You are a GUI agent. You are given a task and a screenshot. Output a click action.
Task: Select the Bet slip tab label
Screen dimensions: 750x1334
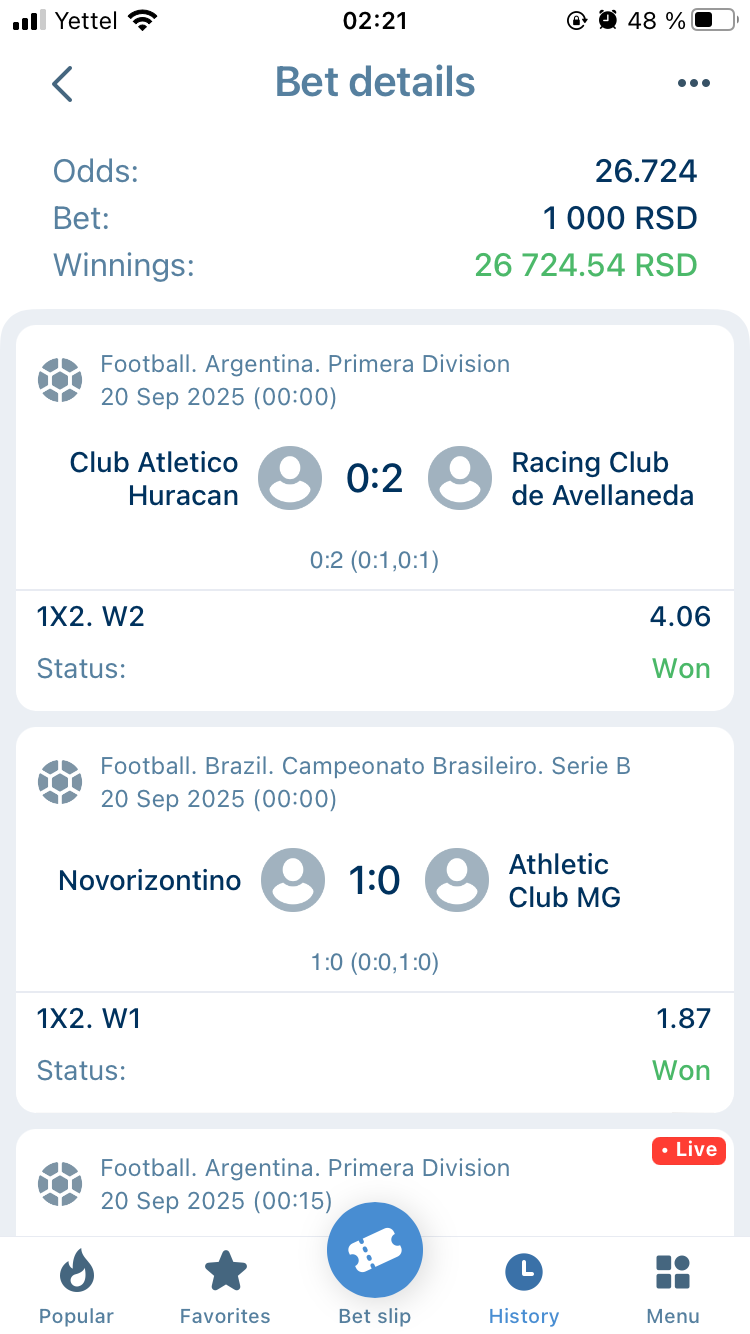click(375, 1316)
